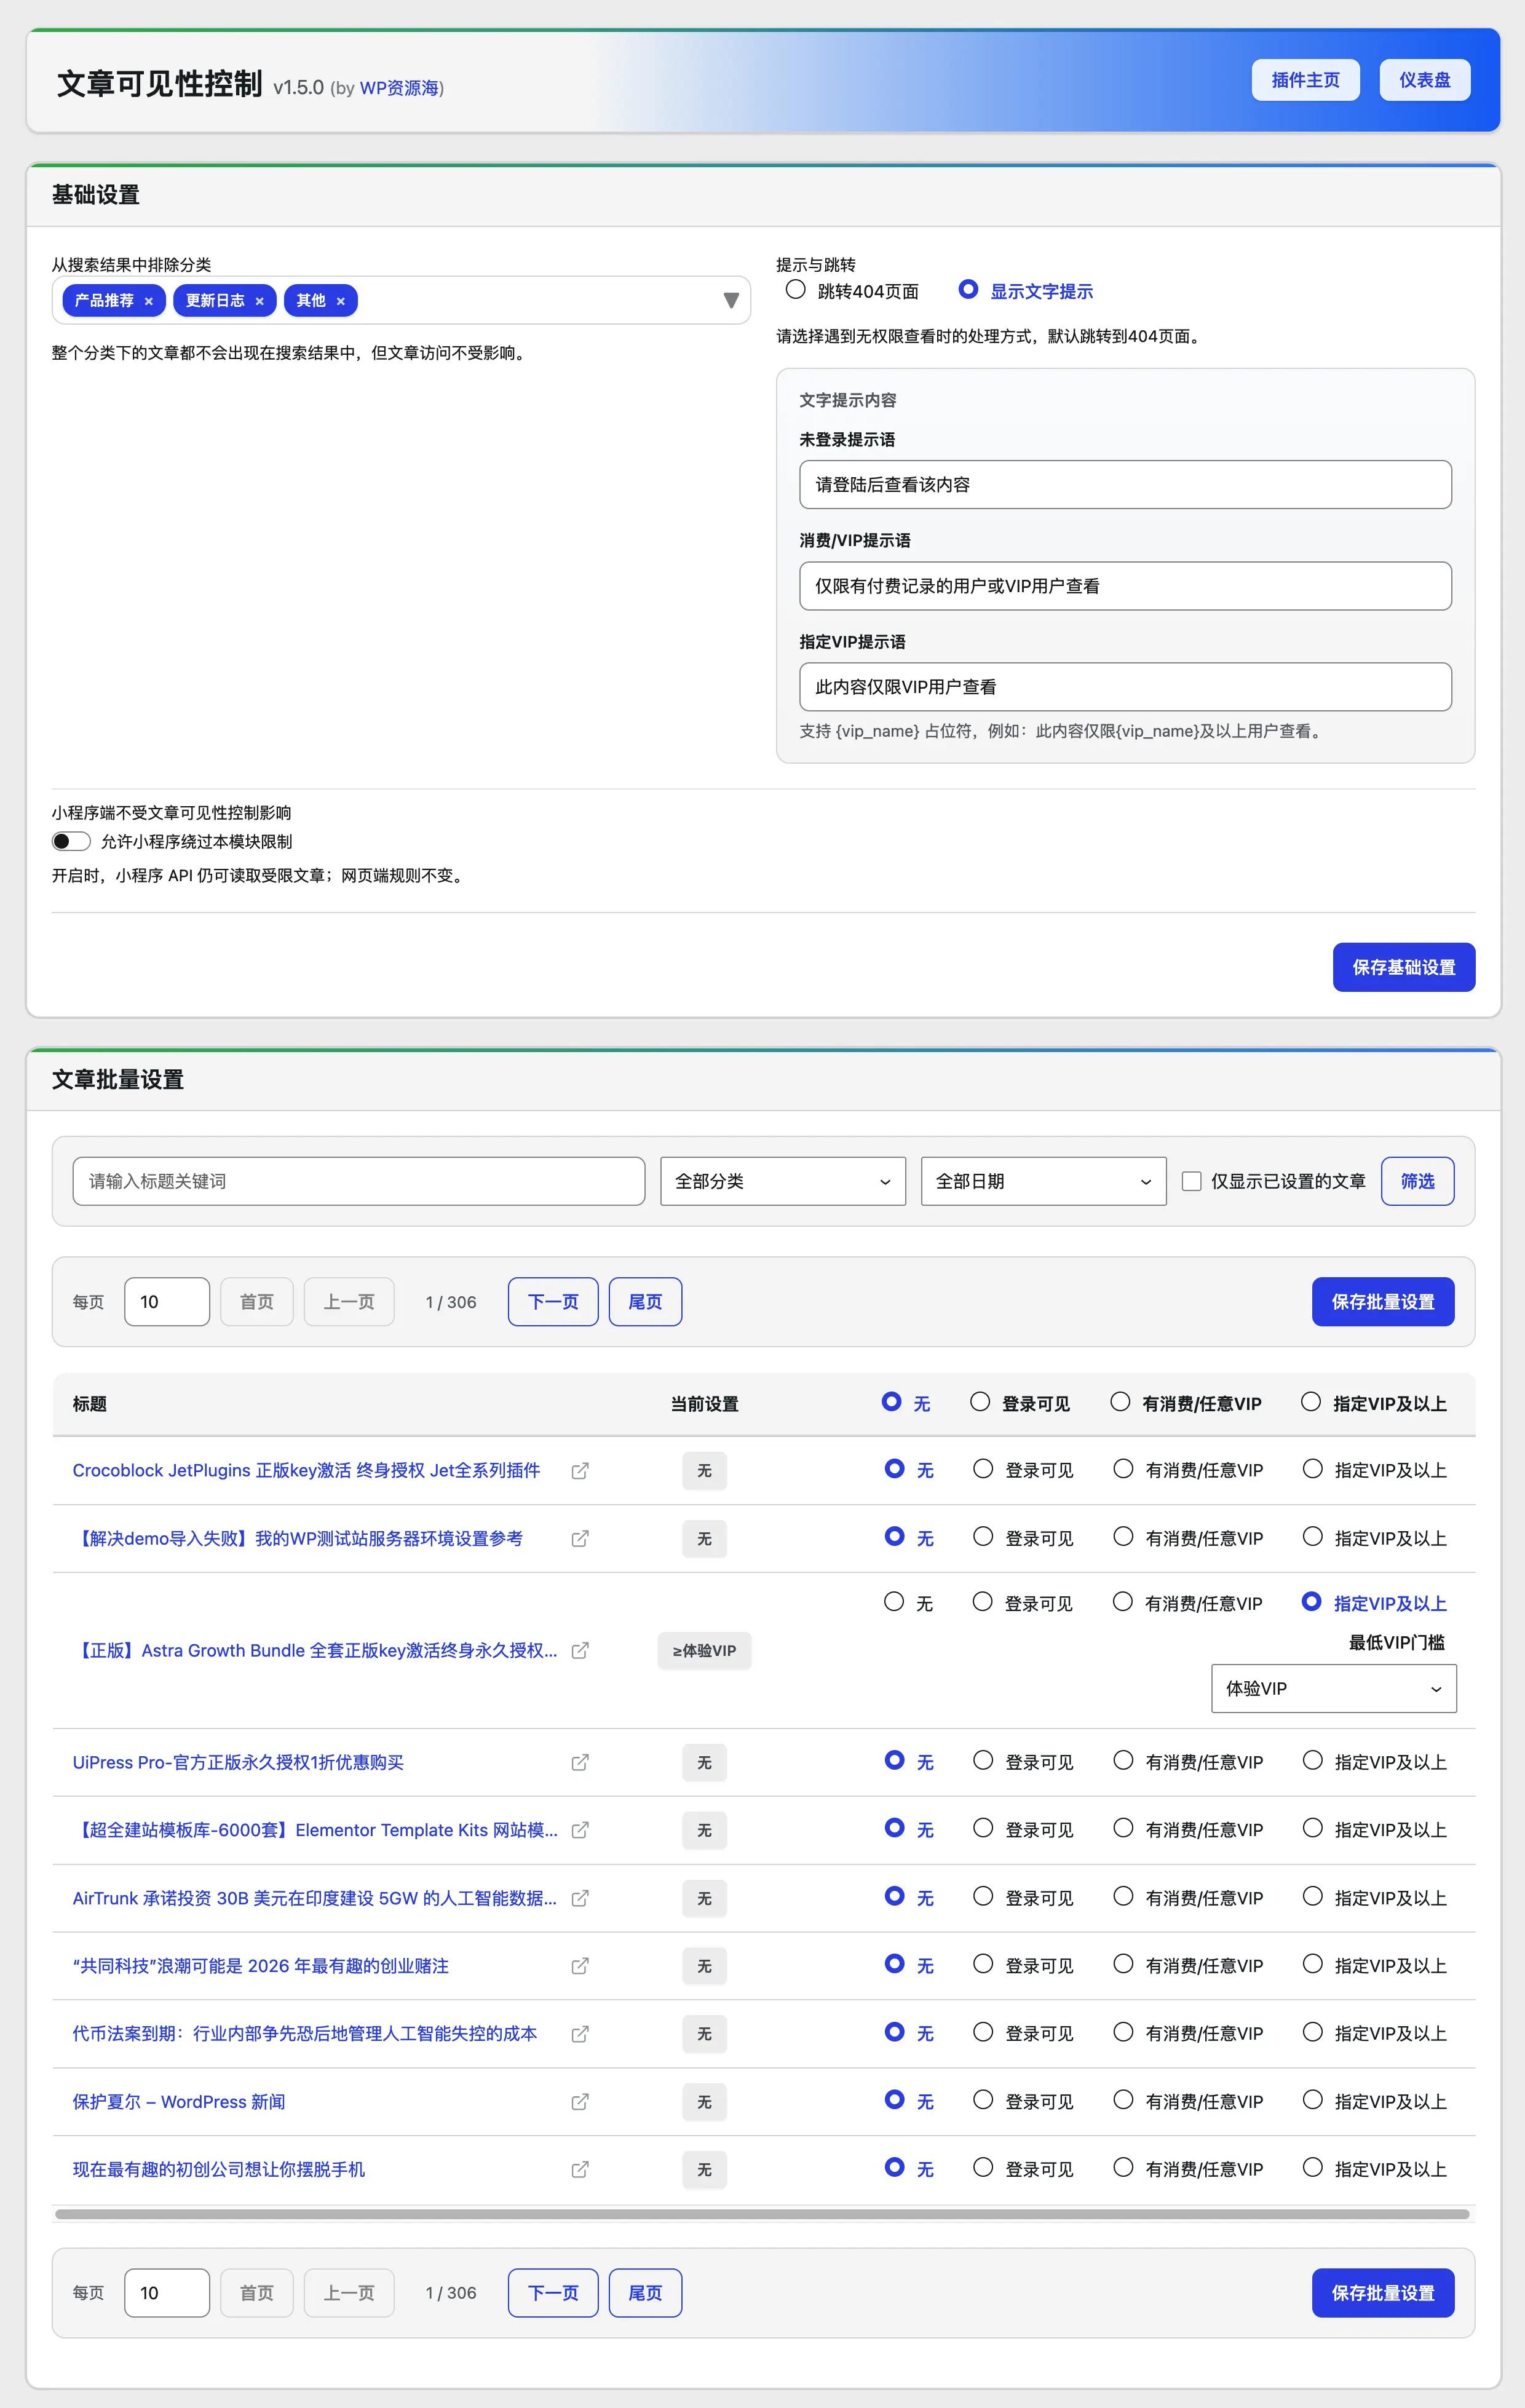This screenshot has height=2408, width=1525.
Task: Focus the 消费/VIP提示语 text field
Action: (1125, 586)
